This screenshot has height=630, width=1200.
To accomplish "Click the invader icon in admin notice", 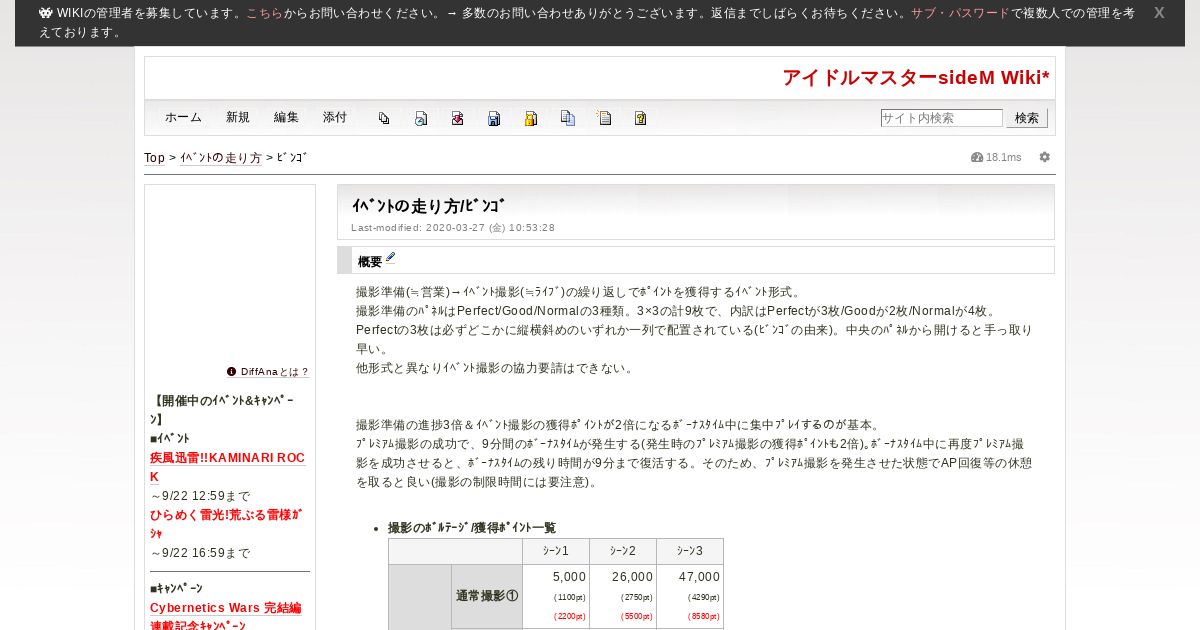I will point(46,13).
